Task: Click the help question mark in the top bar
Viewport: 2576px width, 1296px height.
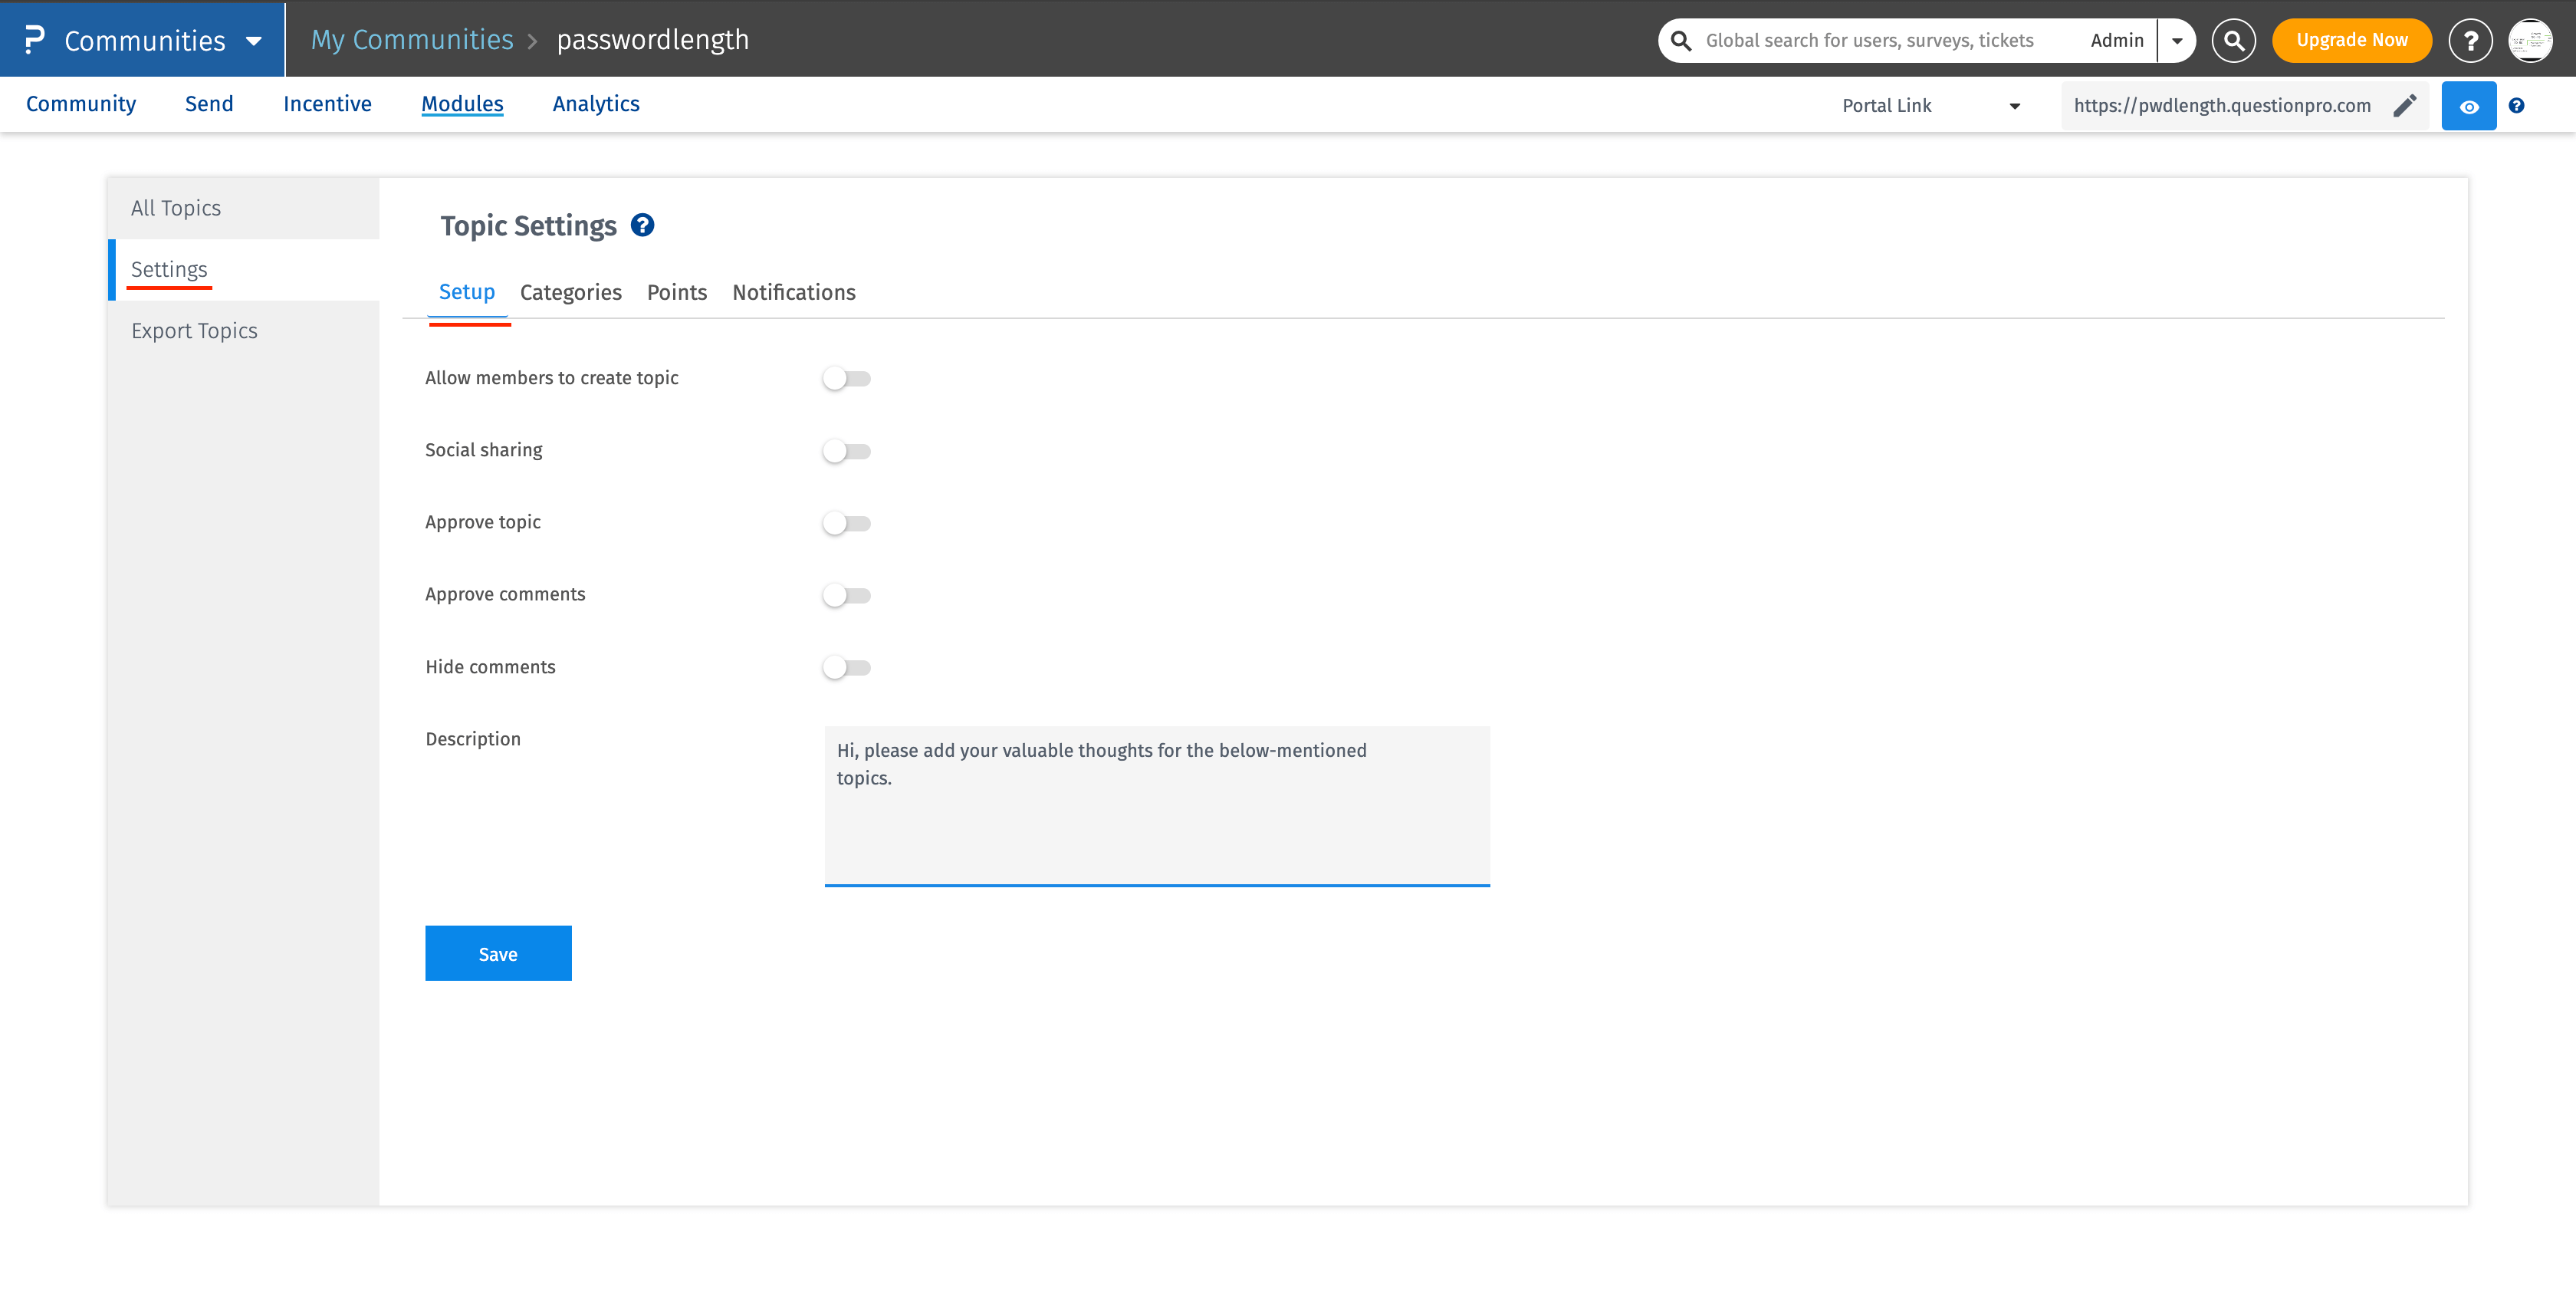Action: 2470,40
